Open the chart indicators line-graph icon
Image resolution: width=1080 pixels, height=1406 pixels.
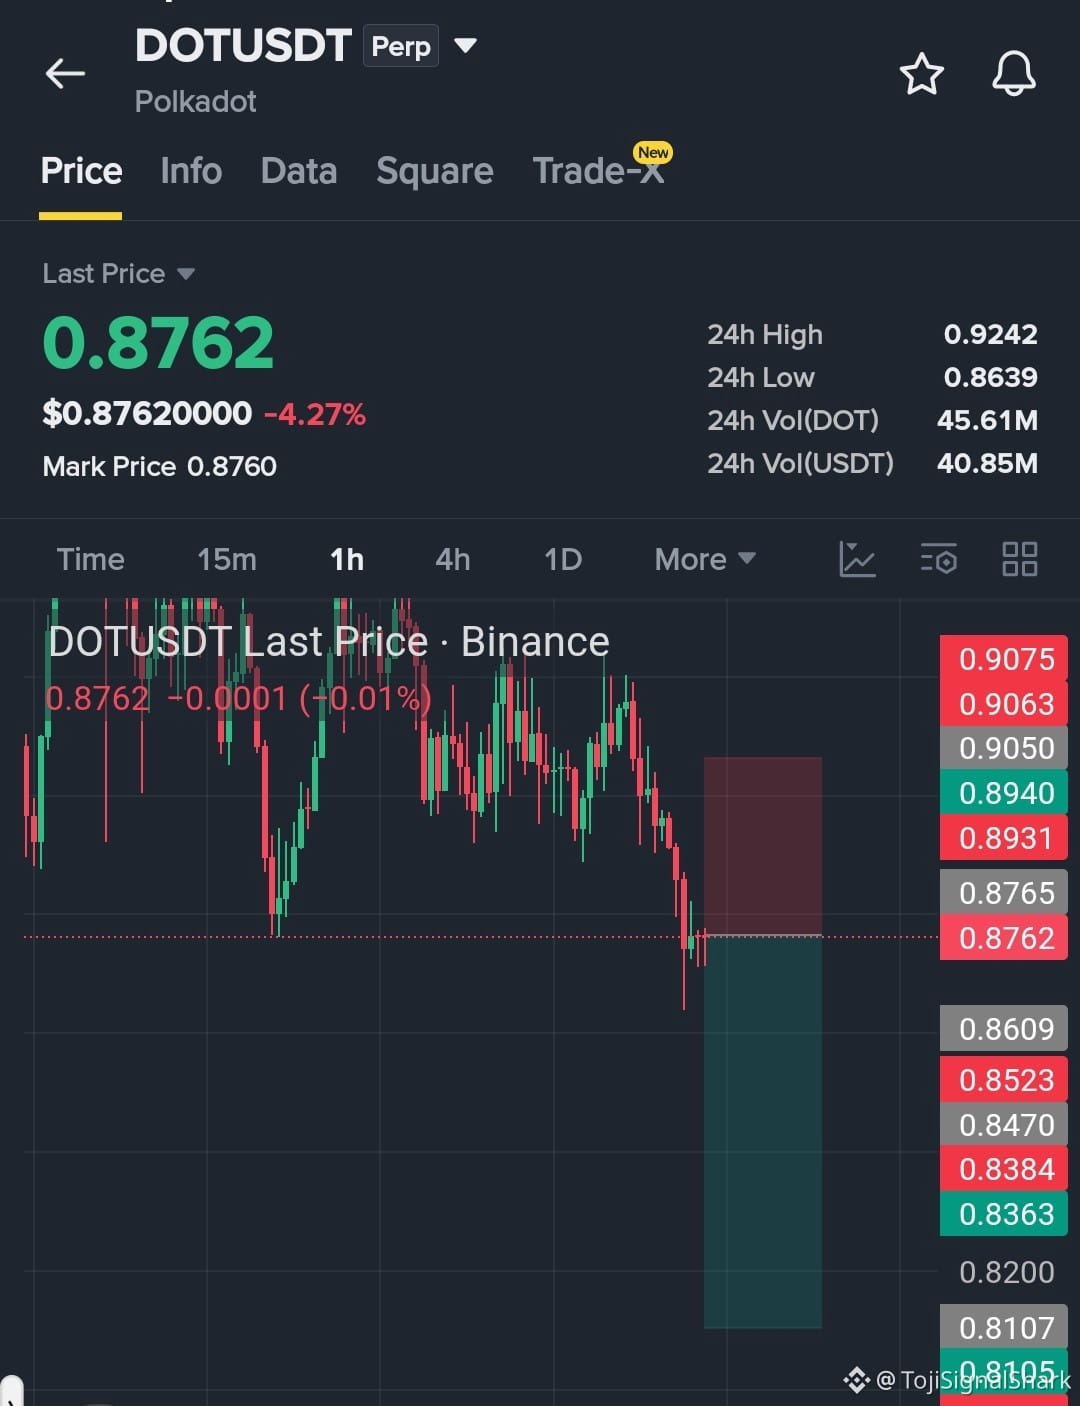point(857,559)
